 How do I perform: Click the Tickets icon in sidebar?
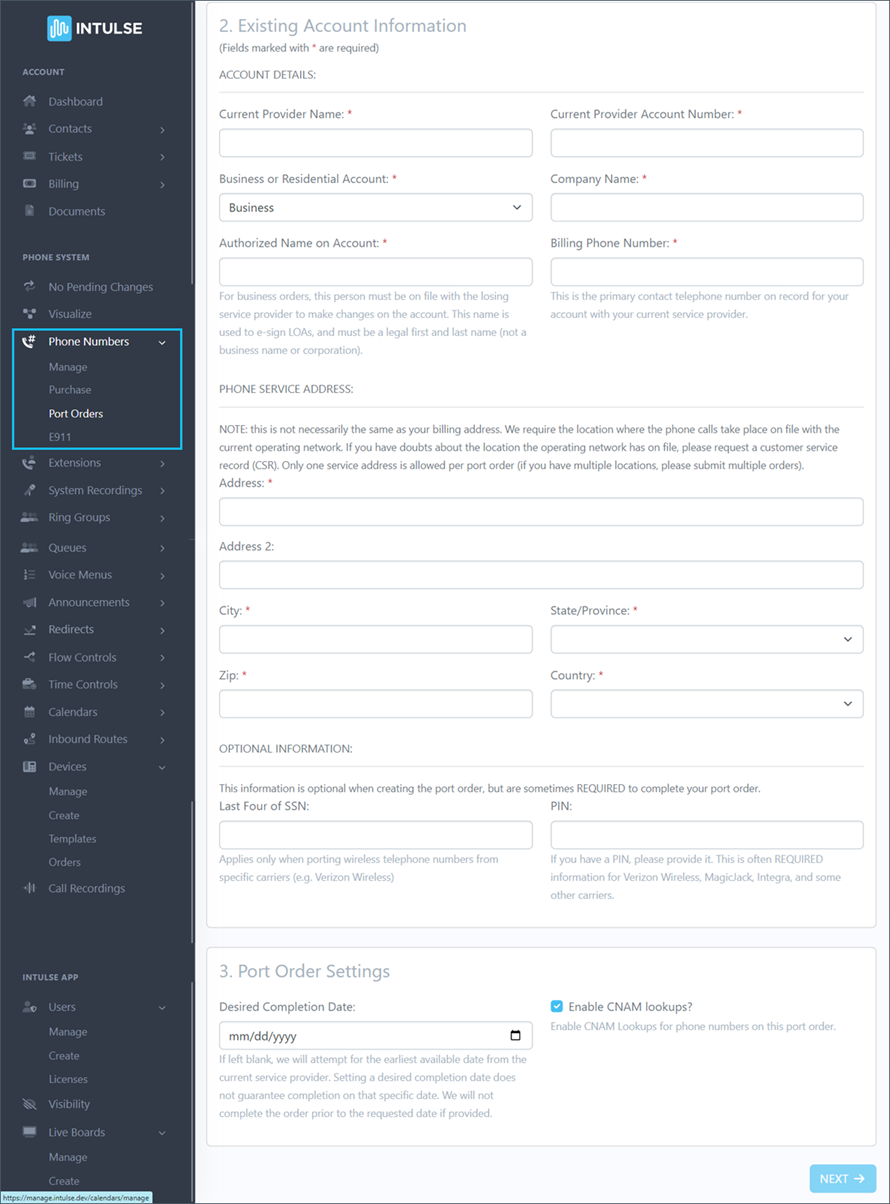pos(29,157)
